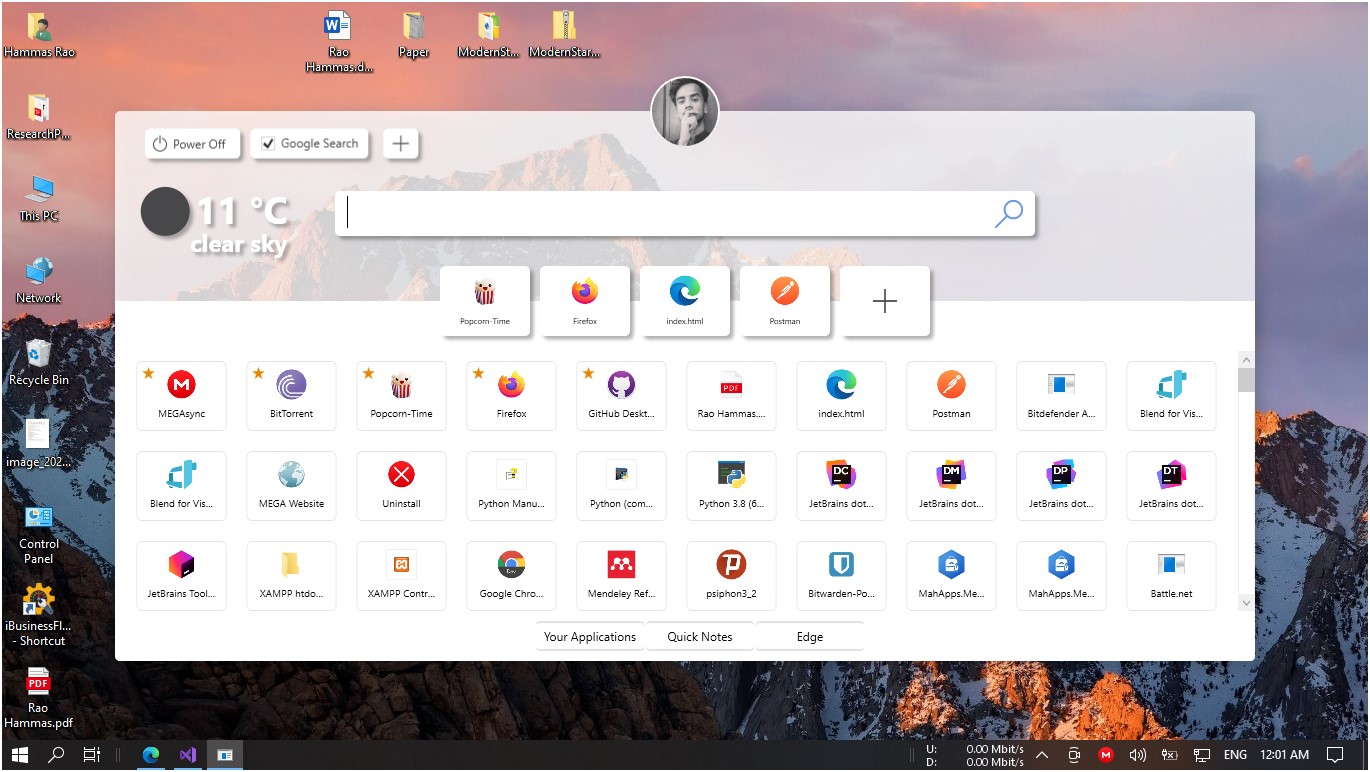Open pinned index.html shortcut above the grid
Screen dimensions: 1370x772
pyautogui.click(x=685, y=301)
